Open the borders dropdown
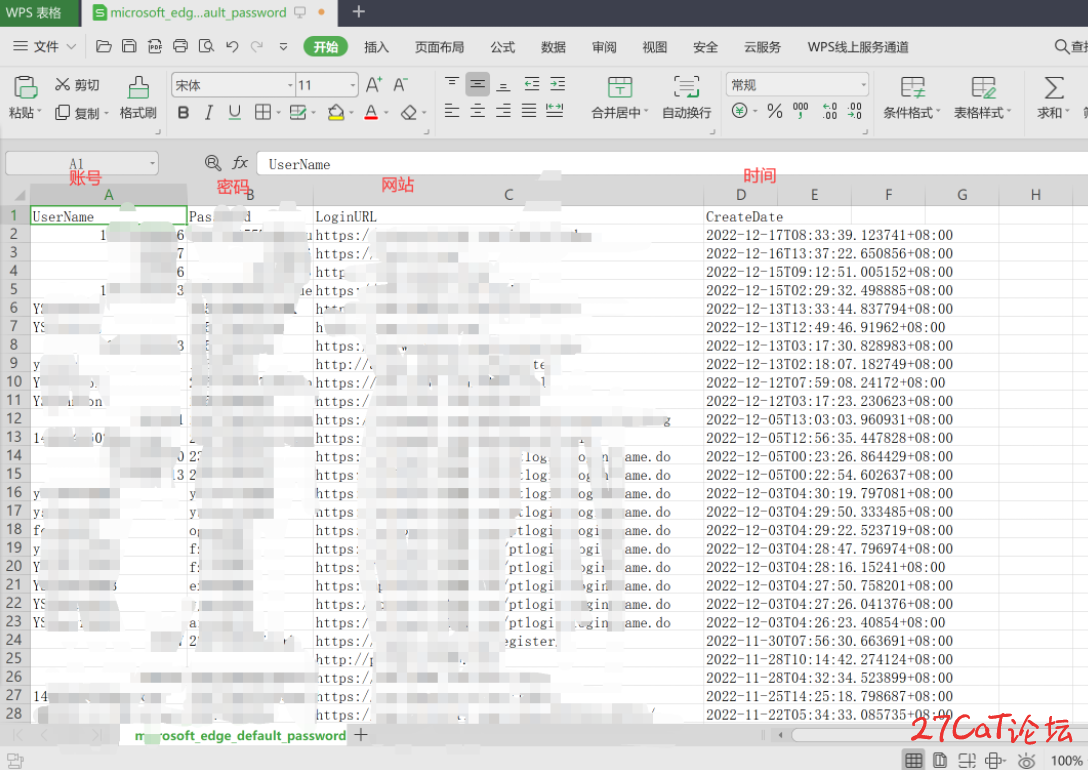1088x770 pixels. click(x=278, y=112)
